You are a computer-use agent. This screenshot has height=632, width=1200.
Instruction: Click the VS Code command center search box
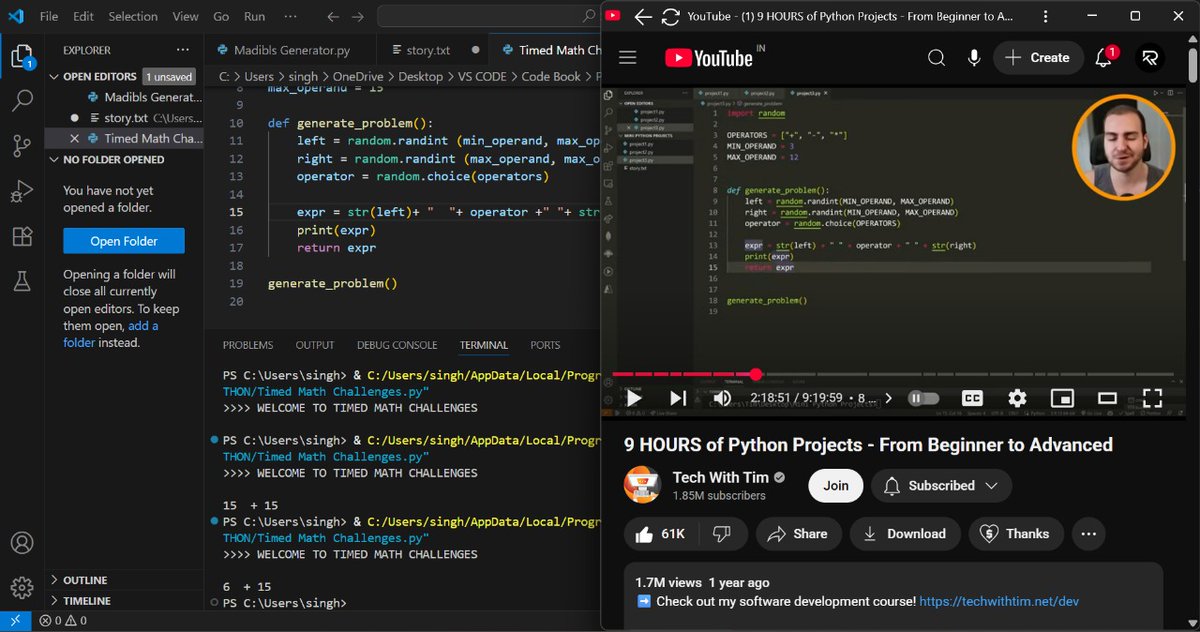pyautogui.click(x=488, y=17)
